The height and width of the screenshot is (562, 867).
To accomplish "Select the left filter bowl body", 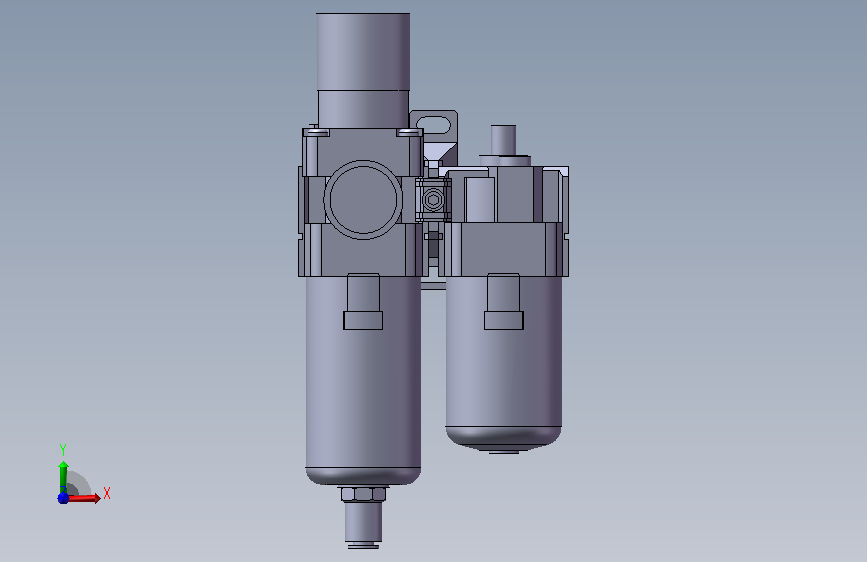I will 363,382.
